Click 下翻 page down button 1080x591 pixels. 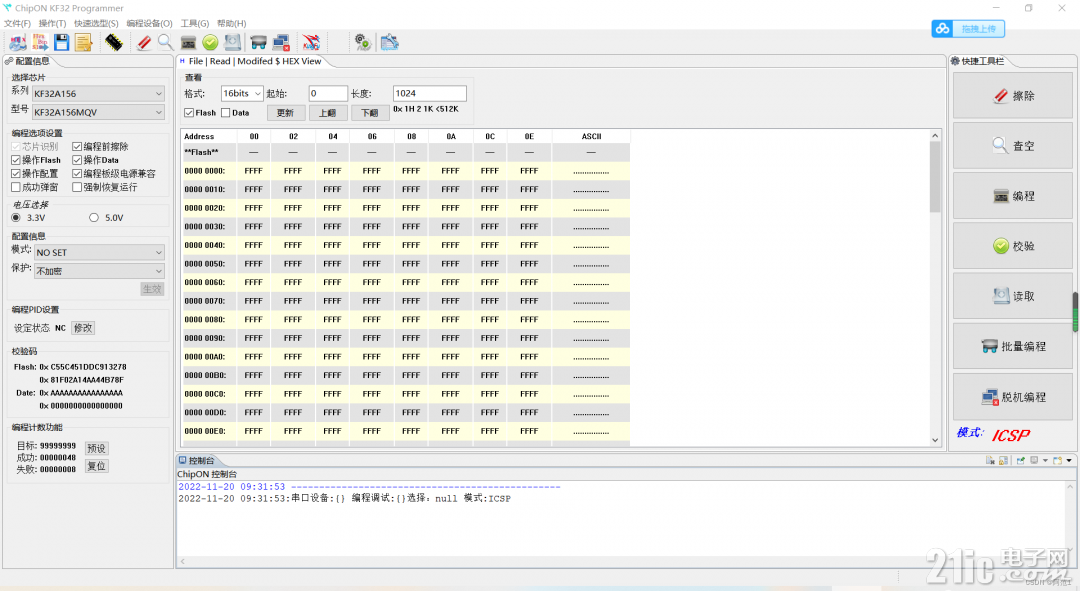pyautogui.click(x=370, y=113)
